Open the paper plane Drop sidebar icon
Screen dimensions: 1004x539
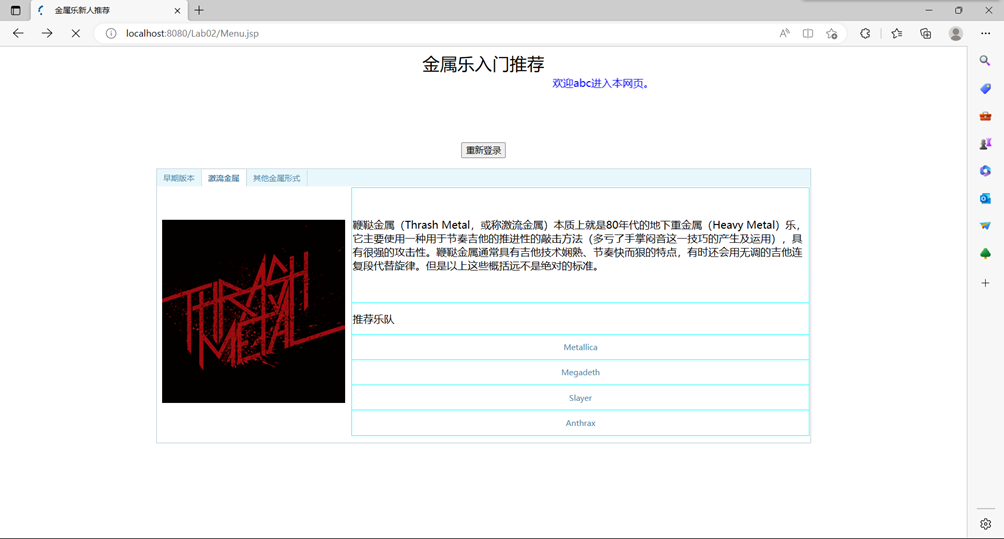985,226
